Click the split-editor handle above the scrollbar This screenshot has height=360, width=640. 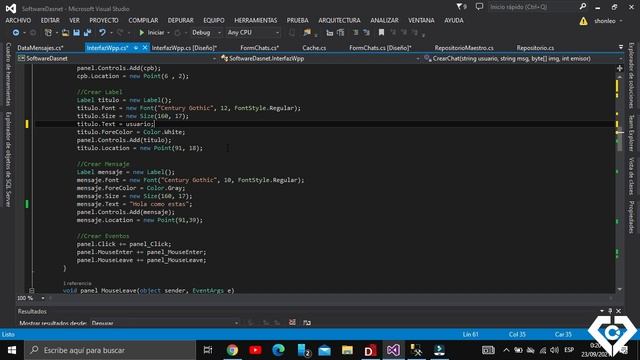click(x=620, y=68)
